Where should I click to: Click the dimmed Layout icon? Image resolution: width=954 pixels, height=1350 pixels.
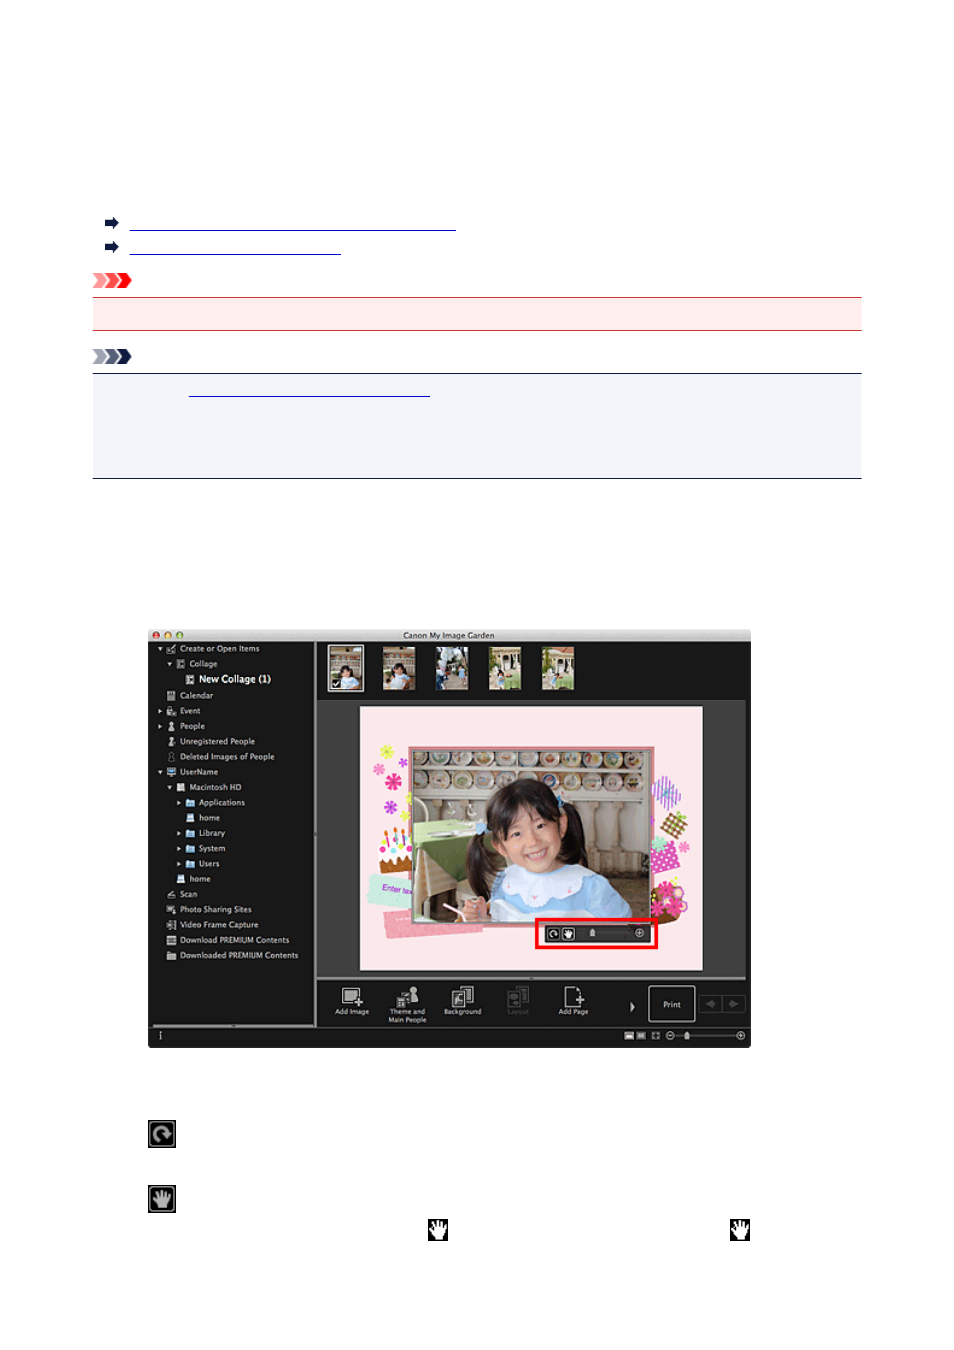tap(518, 996)
